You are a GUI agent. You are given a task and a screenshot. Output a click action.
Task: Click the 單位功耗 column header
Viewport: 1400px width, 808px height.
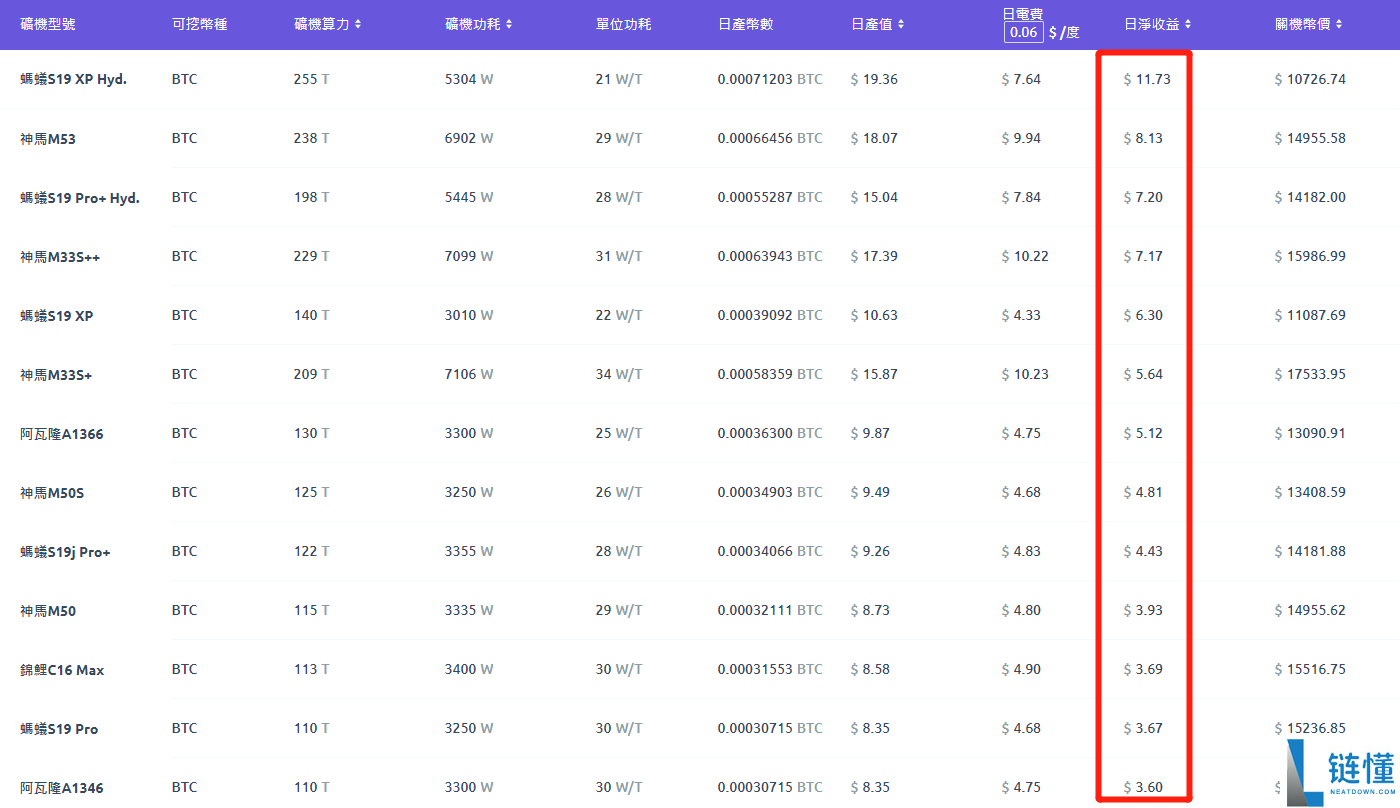pyautogui.click(x=623, y=24)
